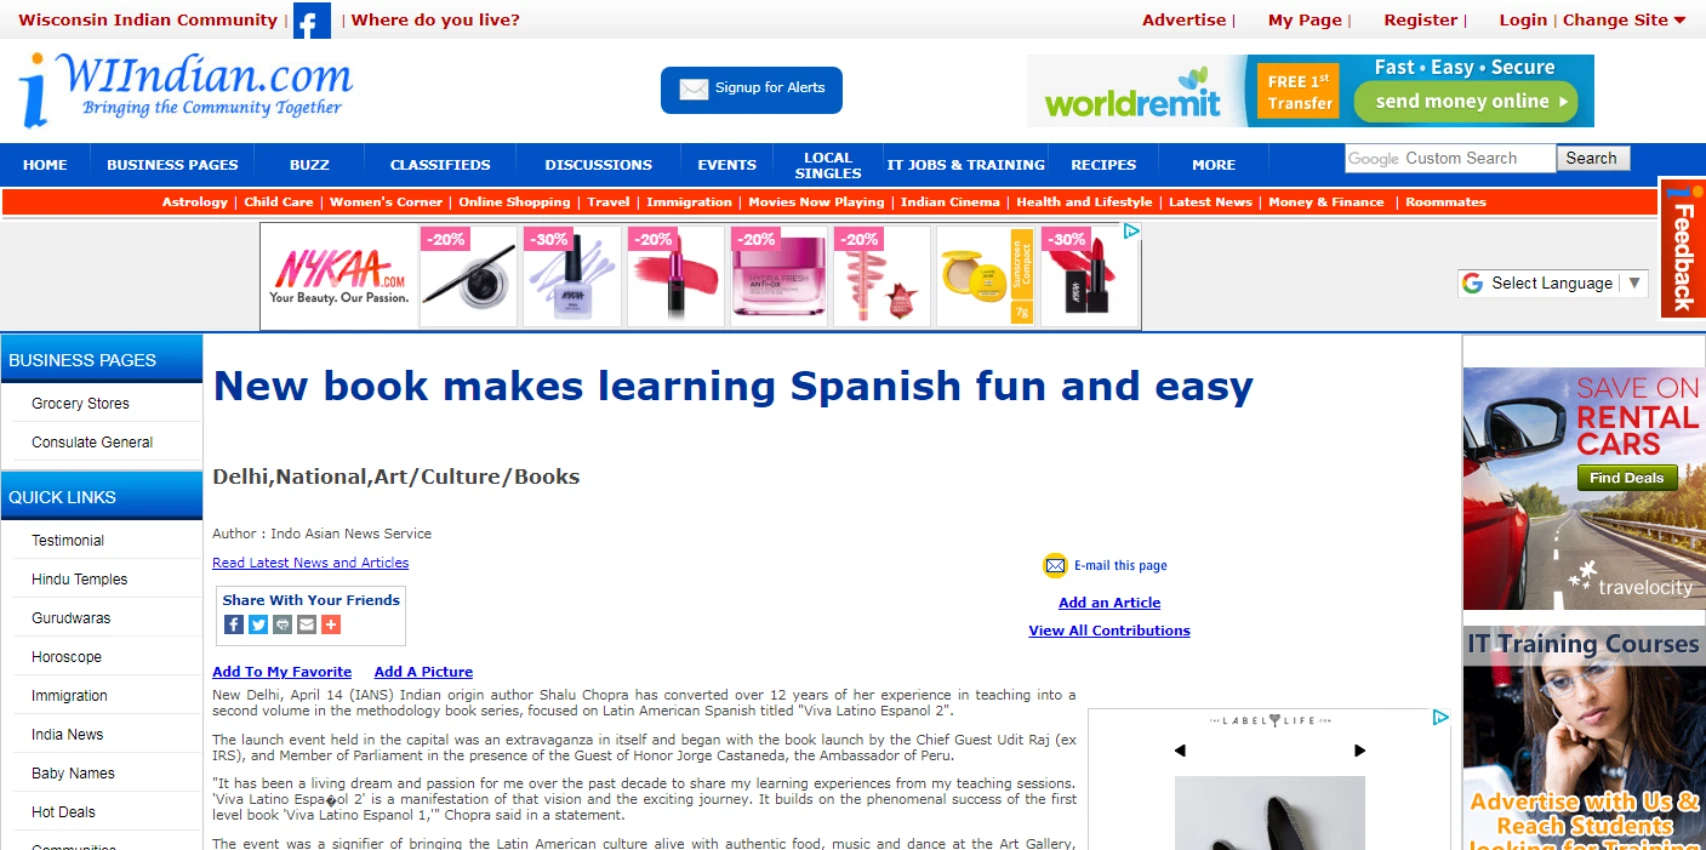
Task: Click the Facebook icon in top bar
Action: tap(311, 21)
